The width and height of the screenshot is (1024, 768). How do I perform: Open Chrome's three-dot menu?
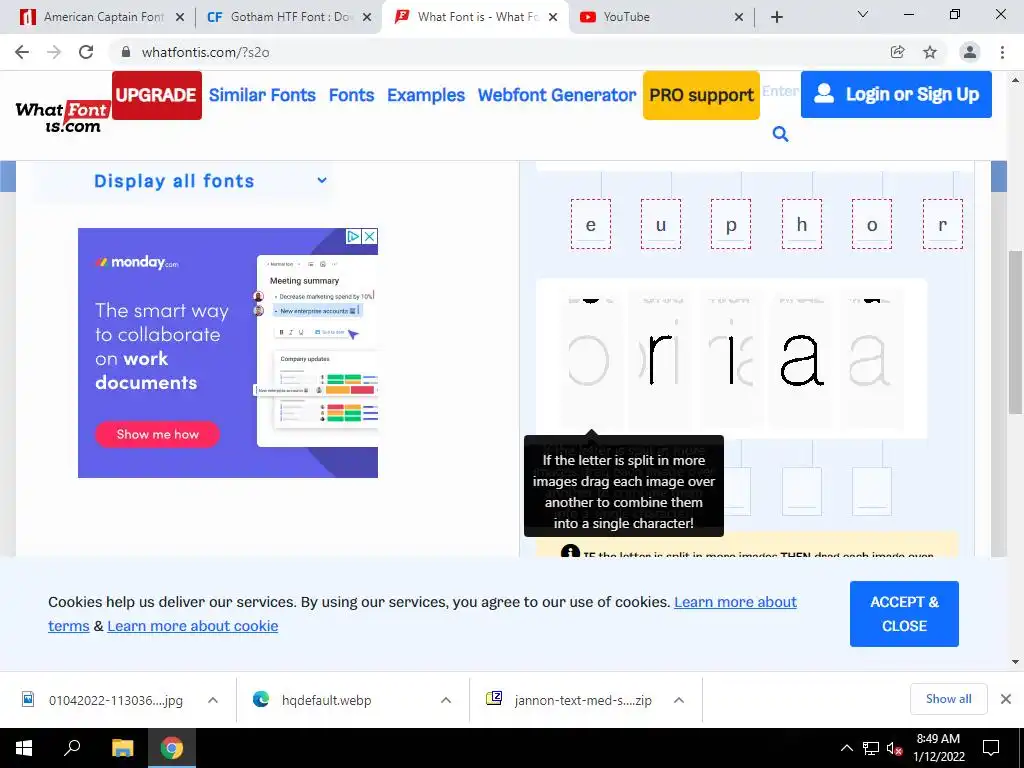click(x=1002, y=52)
